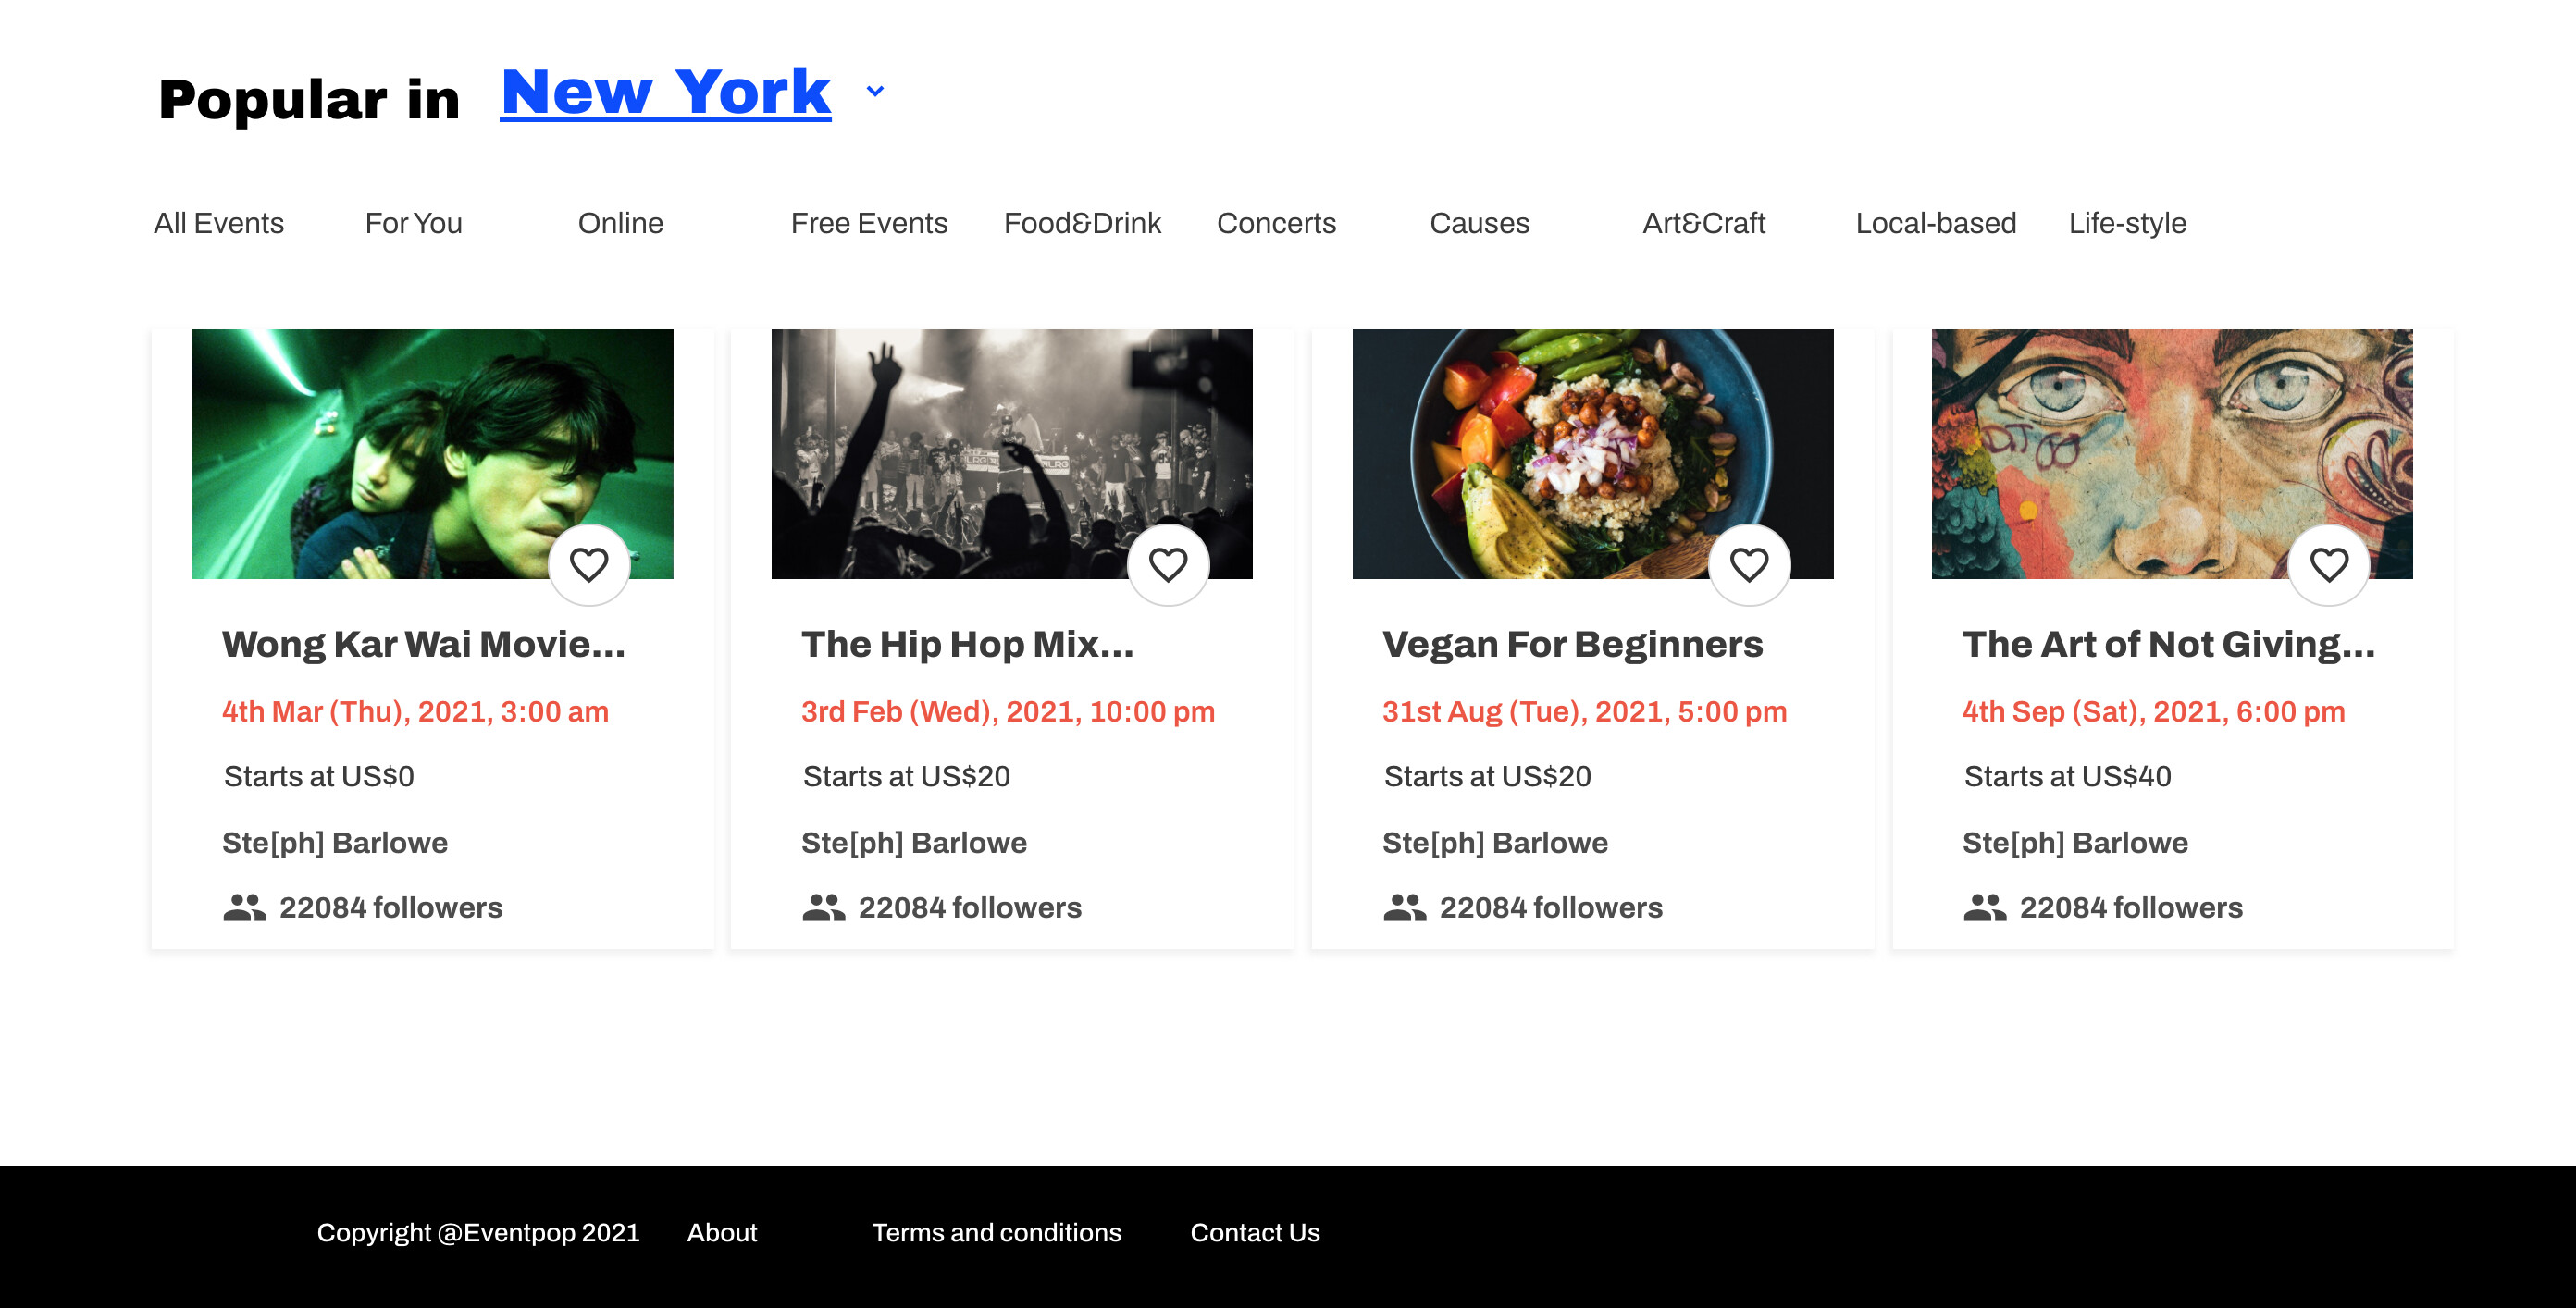2576x1308 pixels.
Task: Expand the city chevron next to New York
Action: (x=875, y=91)
